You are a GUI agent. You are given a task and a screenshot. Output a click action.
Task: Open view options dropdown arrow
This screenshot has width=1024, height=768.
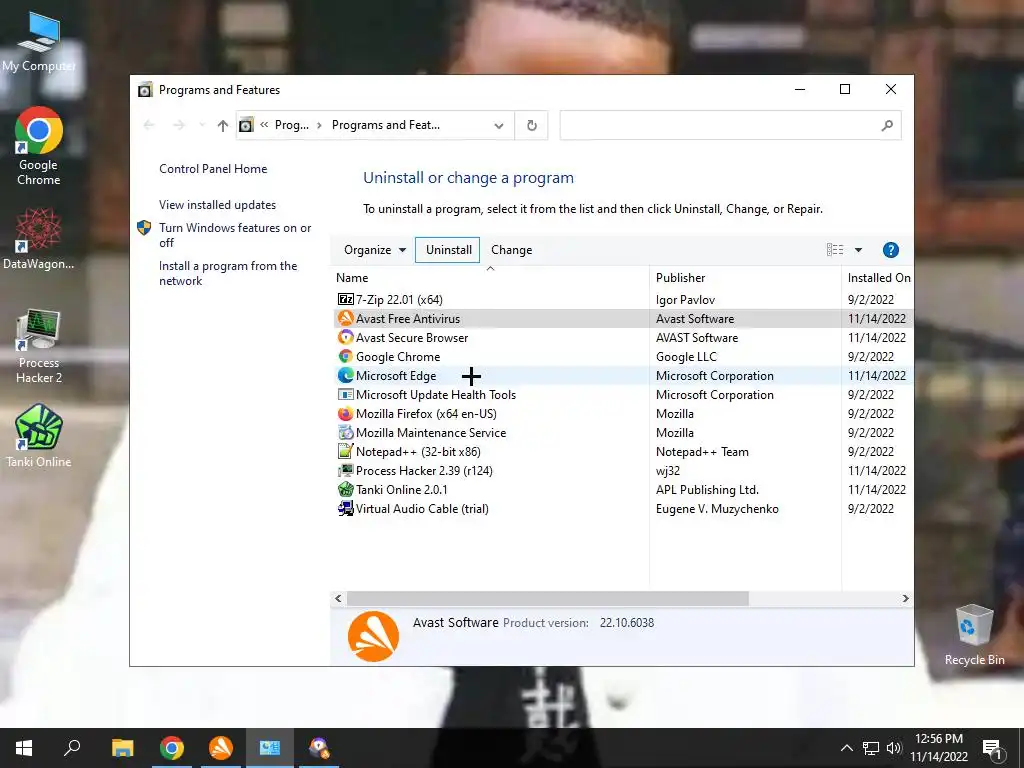tap(858, 249)
